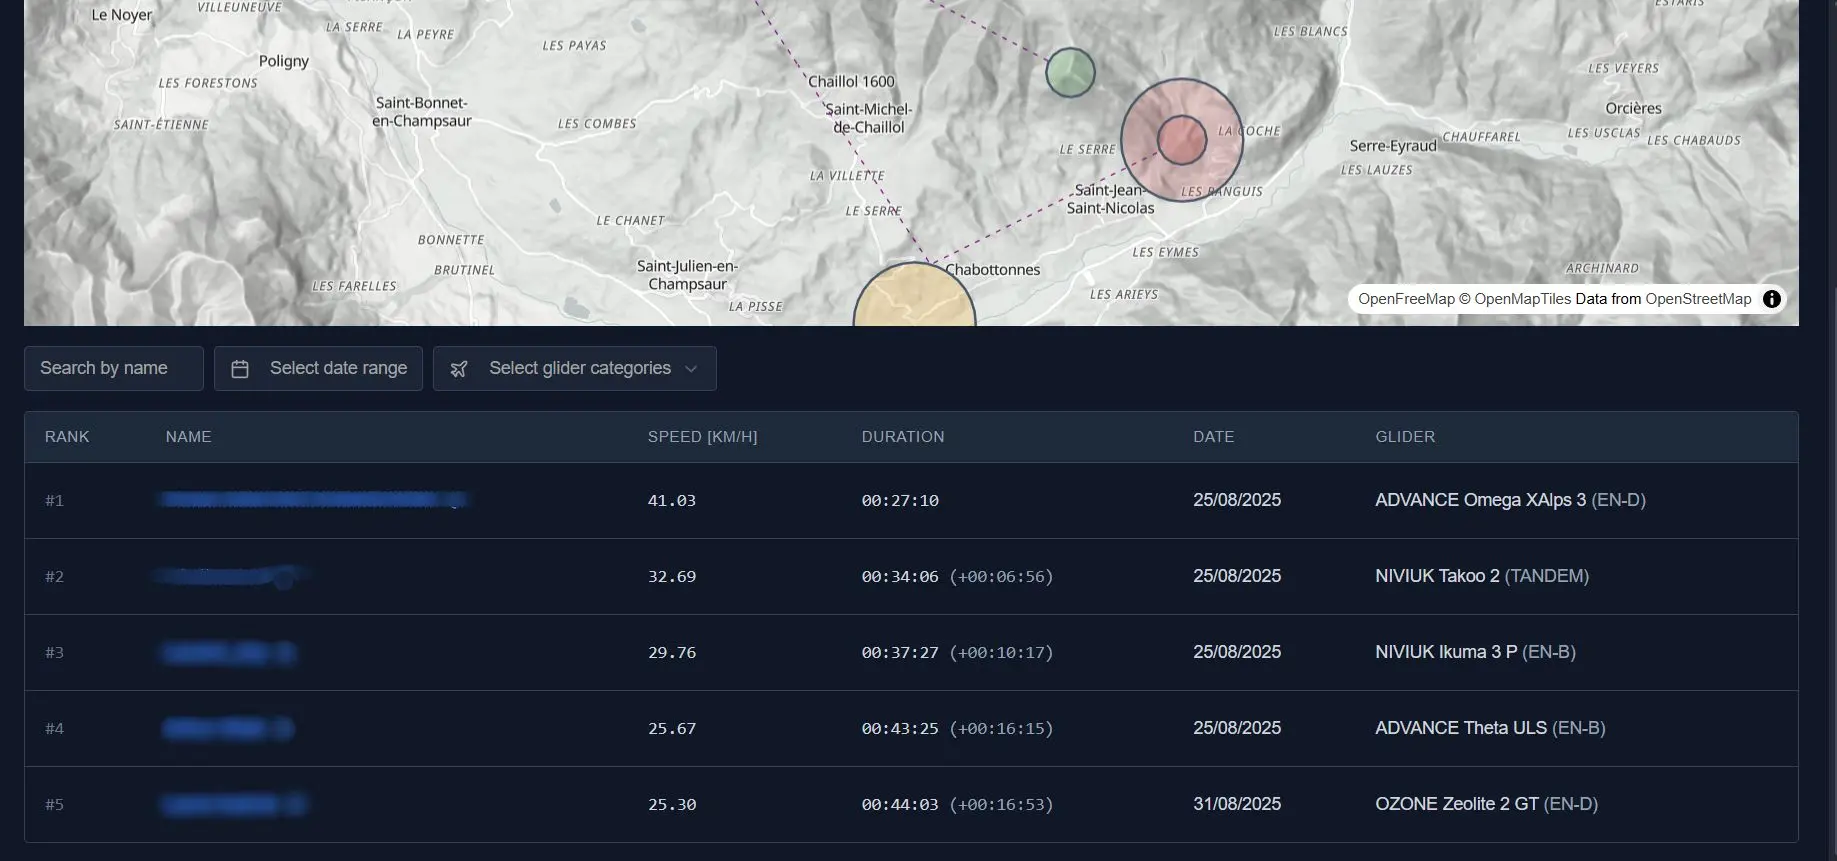This screenshot has width=1837, height=861.
Task: Sort by the DATE column header
Action: 1213,437
